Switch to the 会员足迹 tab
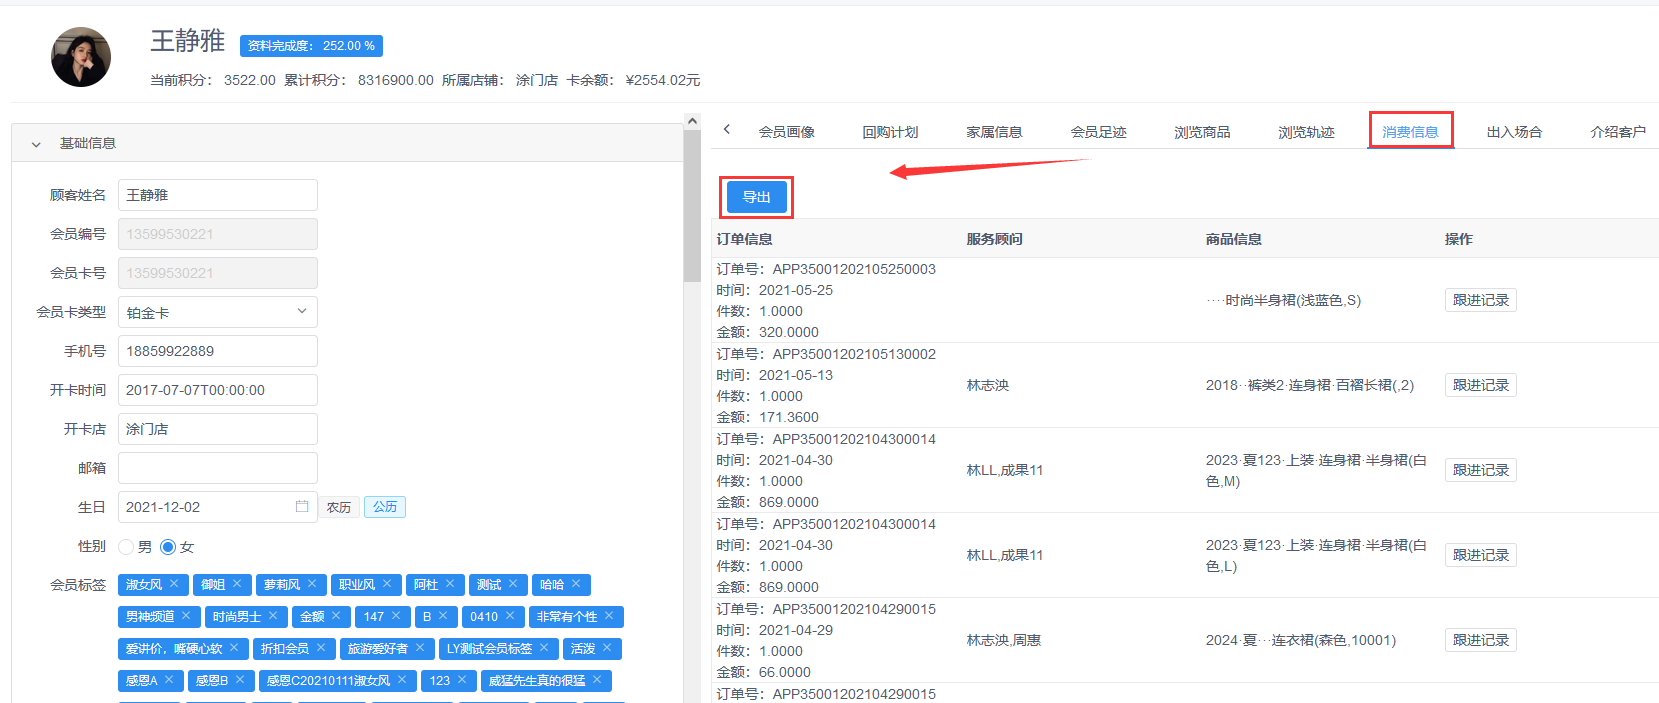Screen dimensions: 1659x703 pyautogui.click(x=1099, y=132)
